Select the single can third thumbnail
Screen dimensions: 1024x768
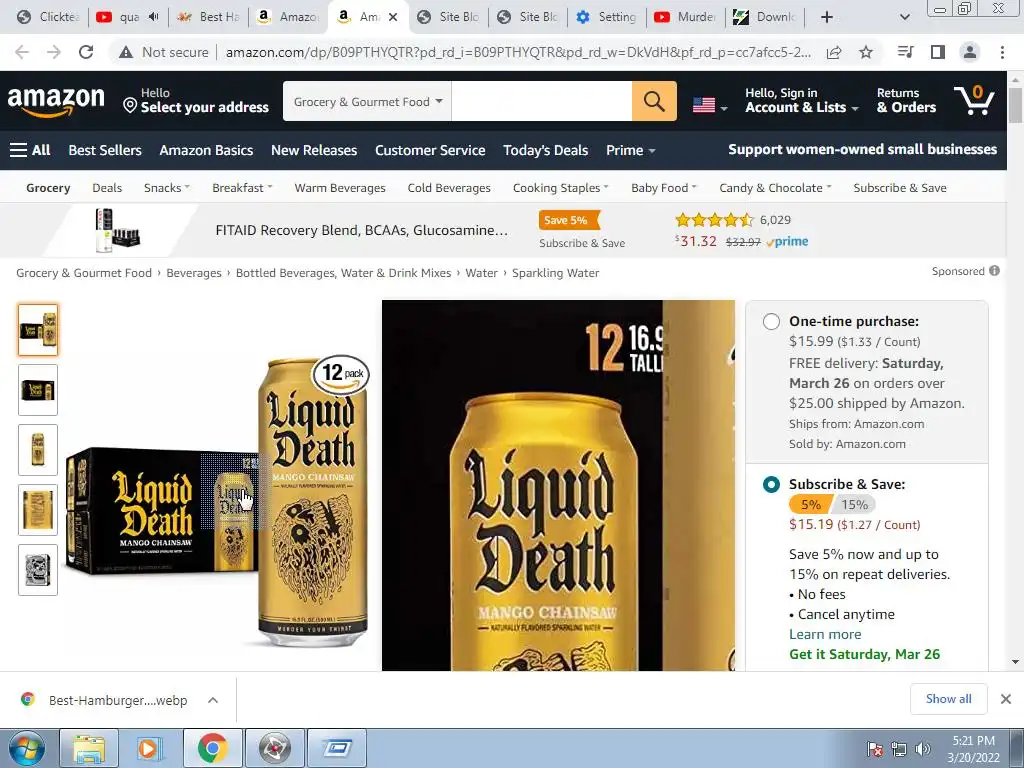point(38,450)
